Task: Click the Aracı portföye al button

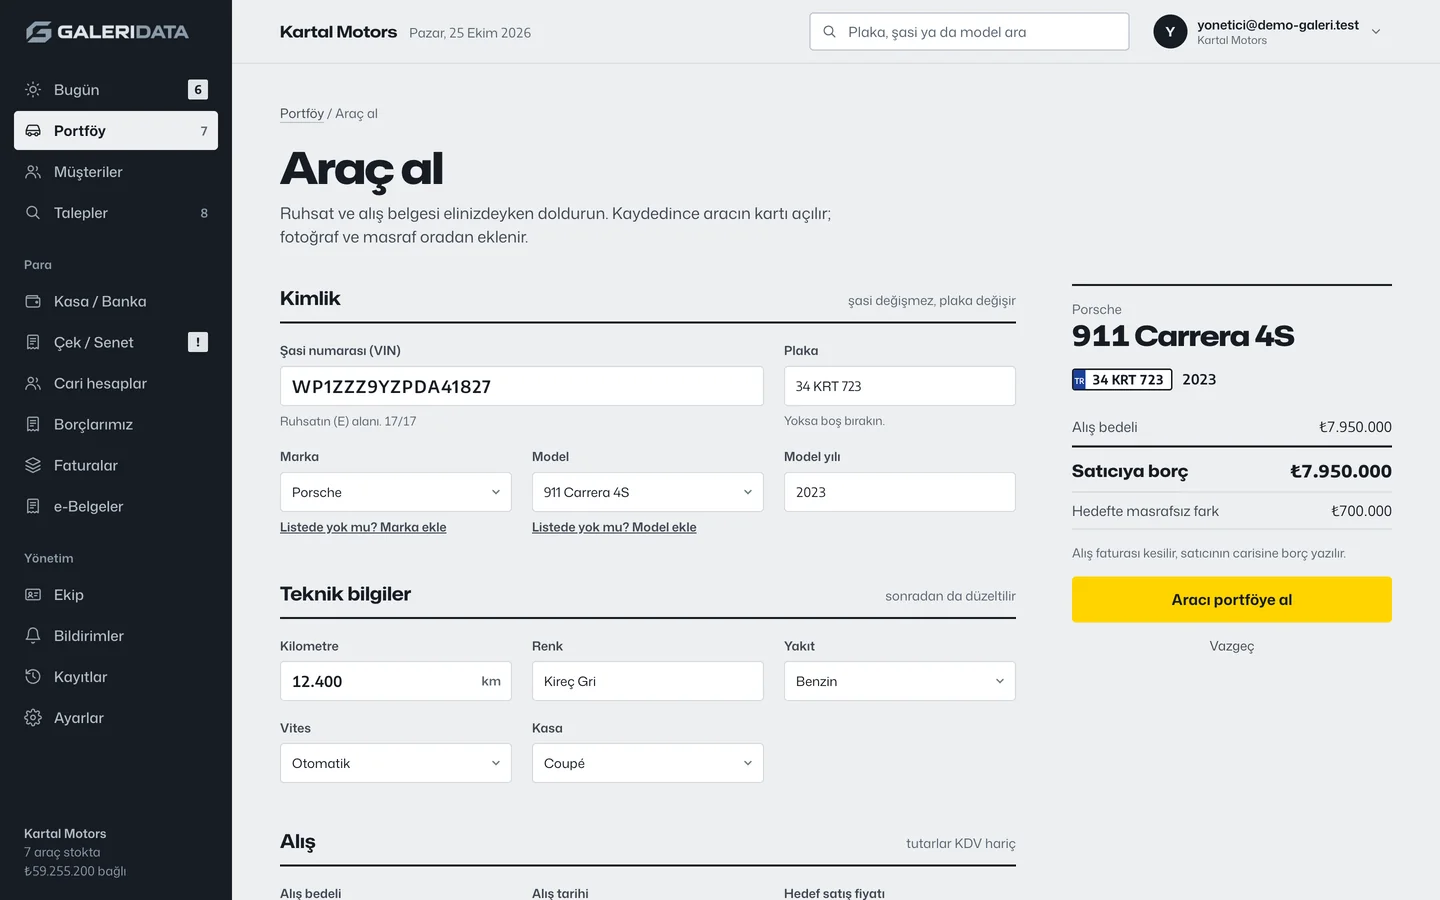Action: (1232, 600)
